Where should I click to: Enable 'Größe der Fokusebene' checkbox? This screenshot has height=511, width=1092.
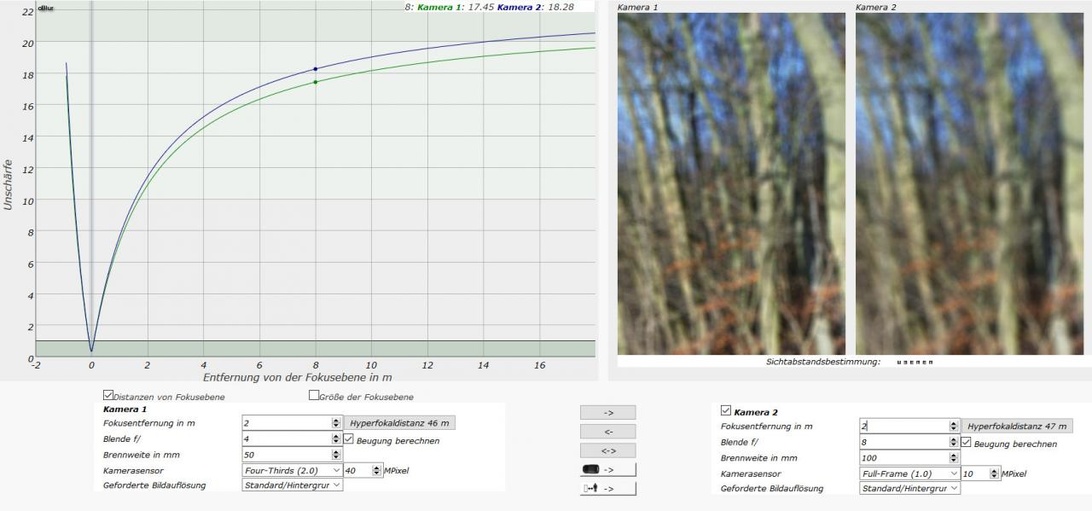pos(314,396)
